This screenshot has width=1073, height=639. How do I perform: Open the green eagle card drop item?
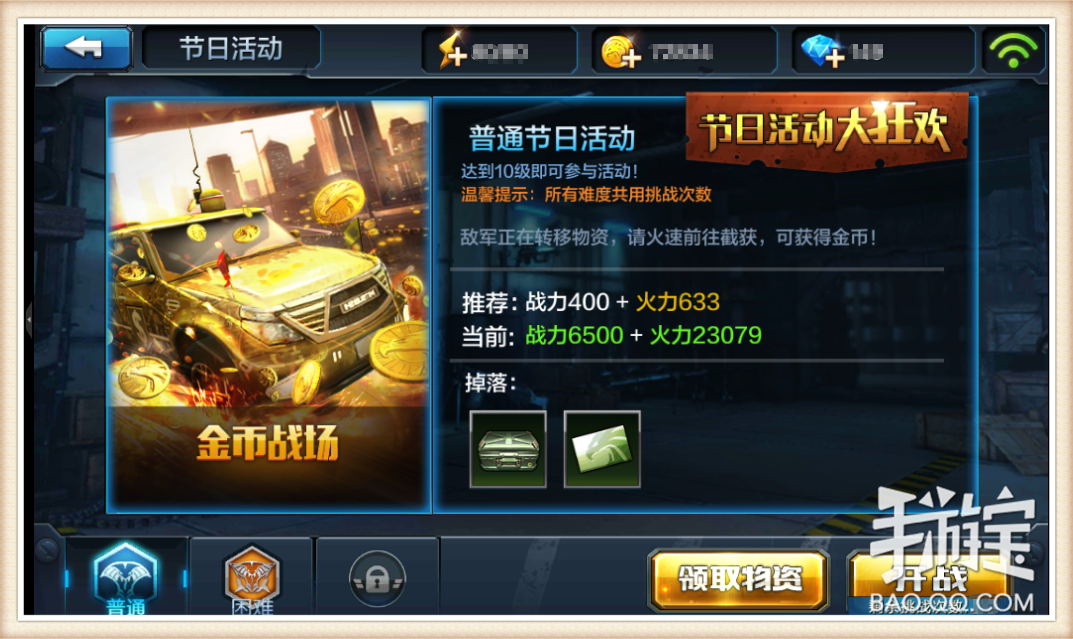click(x=602, y=449)
